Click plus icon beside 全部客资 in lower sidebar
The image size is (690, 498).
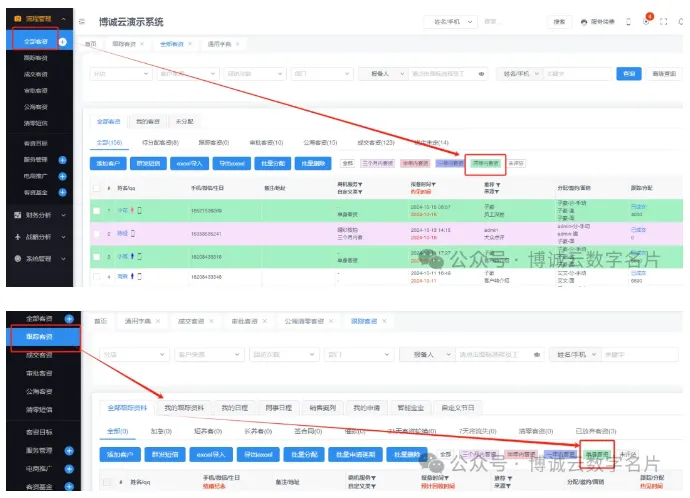point(69,319)
